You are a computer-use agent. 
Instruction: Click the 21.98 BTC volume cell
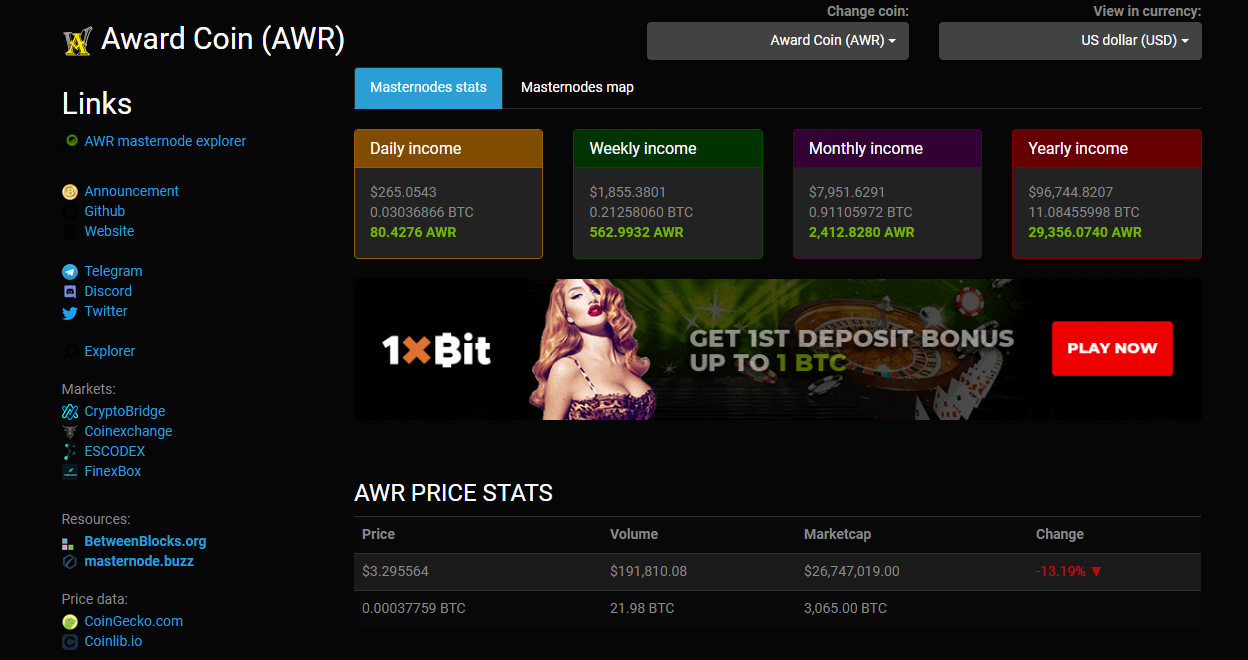pos(642,608)
